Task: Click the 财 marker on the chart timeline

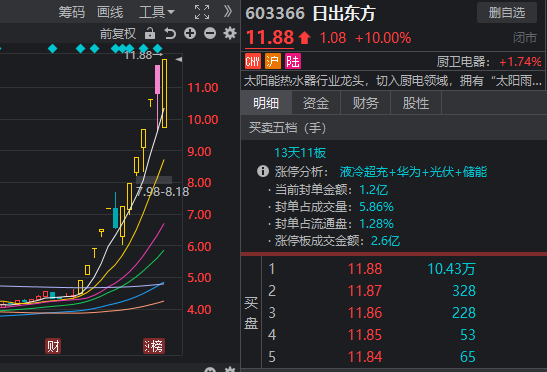Action: click(x=53, y=346)
